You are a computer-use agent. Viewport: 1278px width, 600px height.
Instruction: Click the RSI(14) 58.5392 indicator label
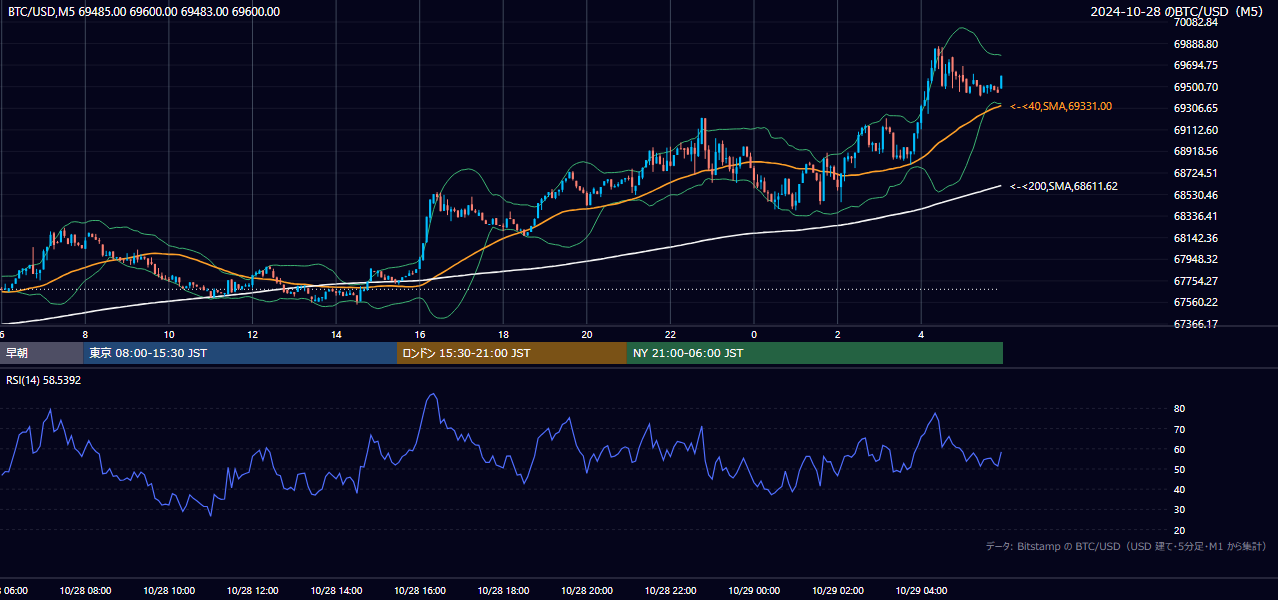[44, 380]
